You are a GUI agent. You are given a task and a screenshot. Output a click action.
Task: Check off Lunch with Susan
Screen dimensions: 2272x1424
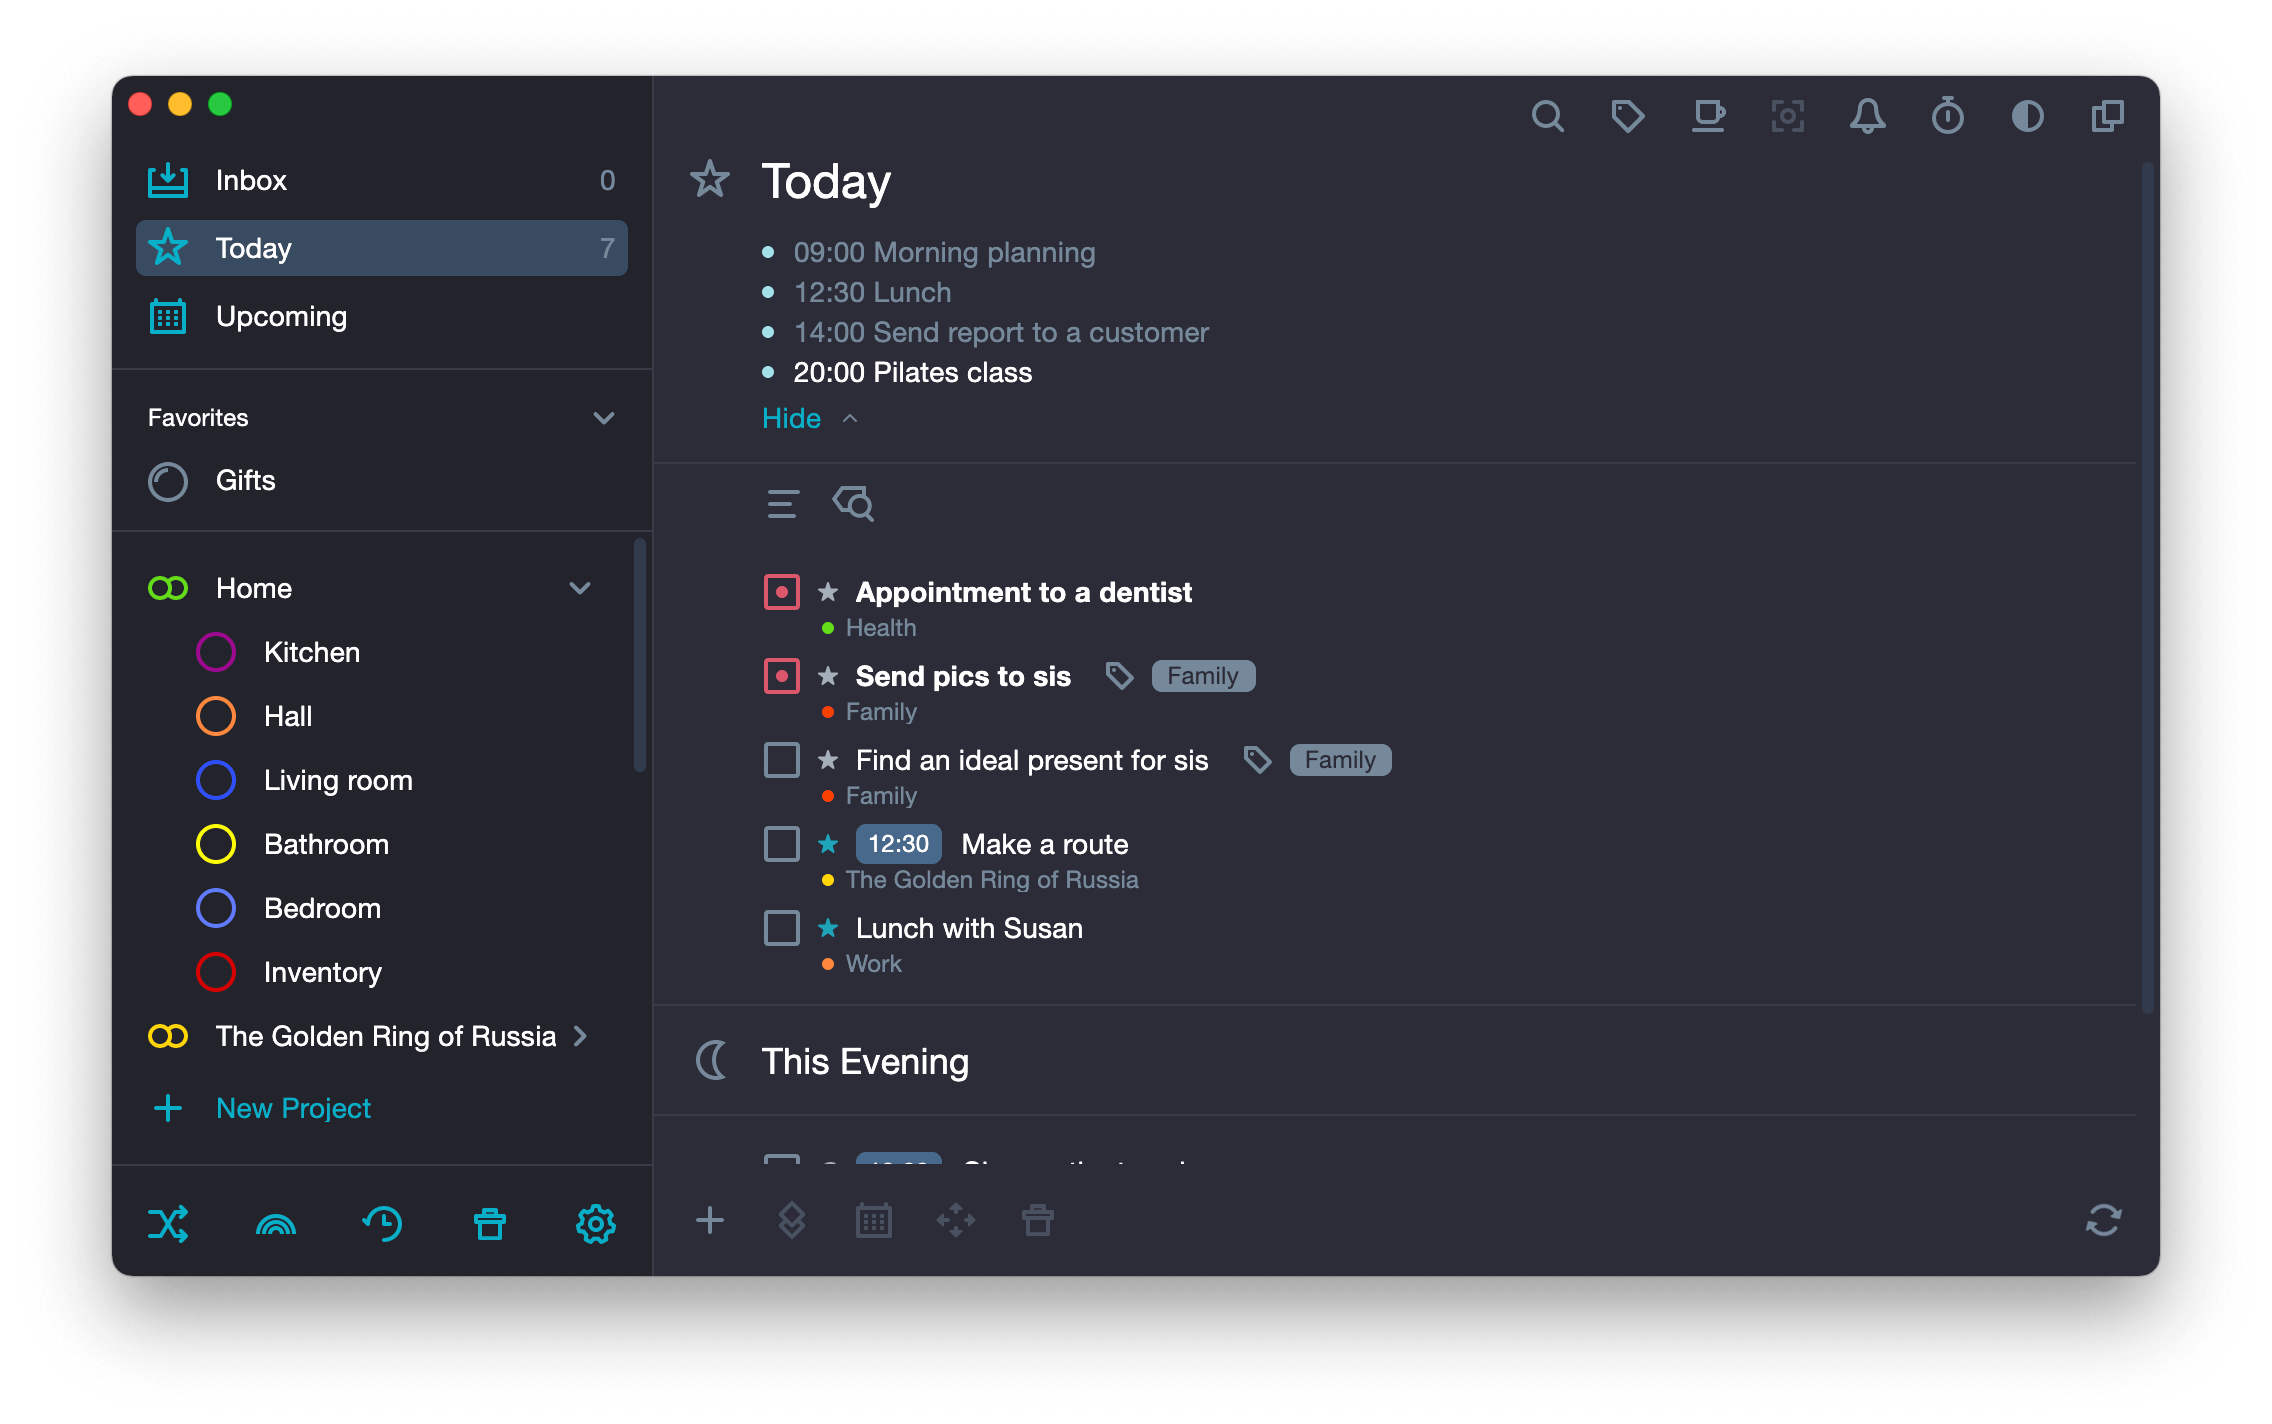tap(782, 928)
